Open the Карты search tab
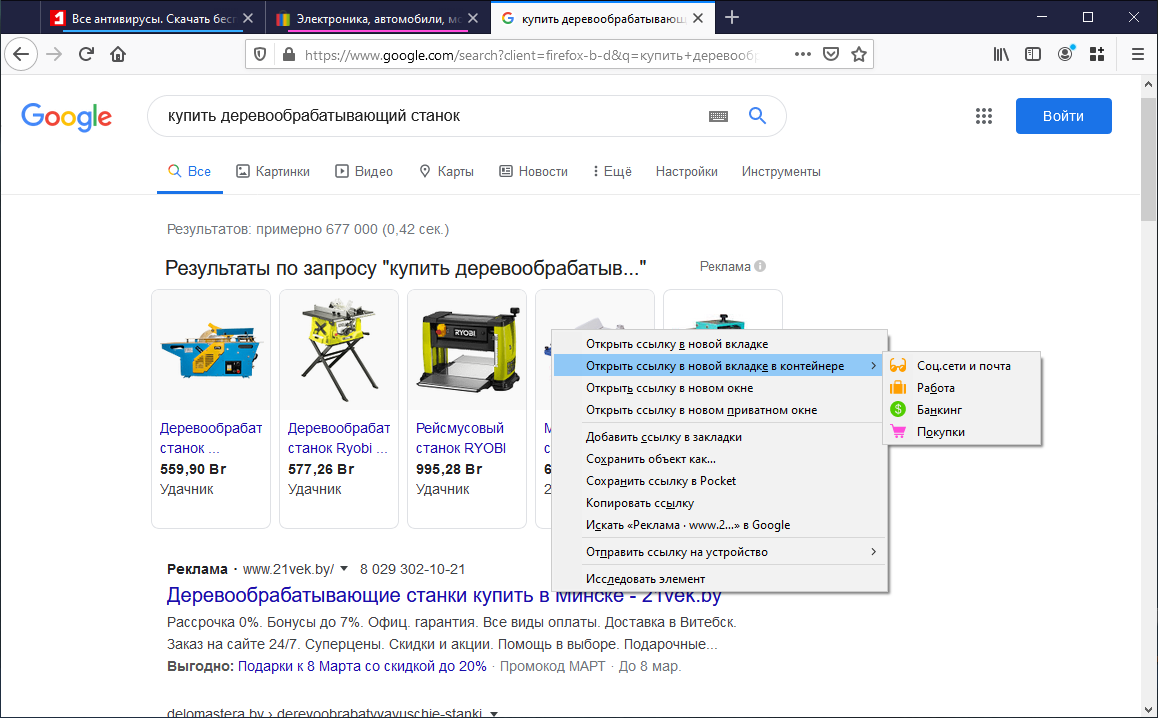Image resolution: width=1158 pixels, height=718 pixels. pos(446,171)
